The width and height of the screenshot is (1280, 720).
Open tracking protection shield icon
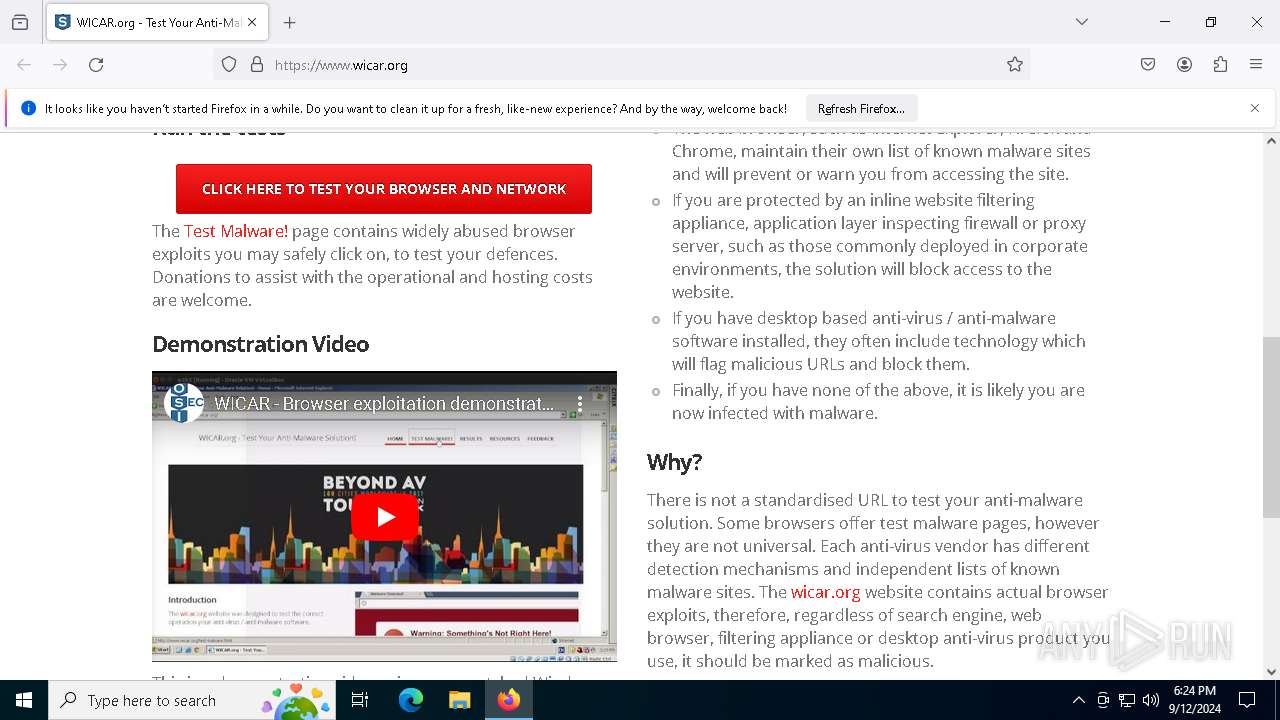[x=229, y=65]
